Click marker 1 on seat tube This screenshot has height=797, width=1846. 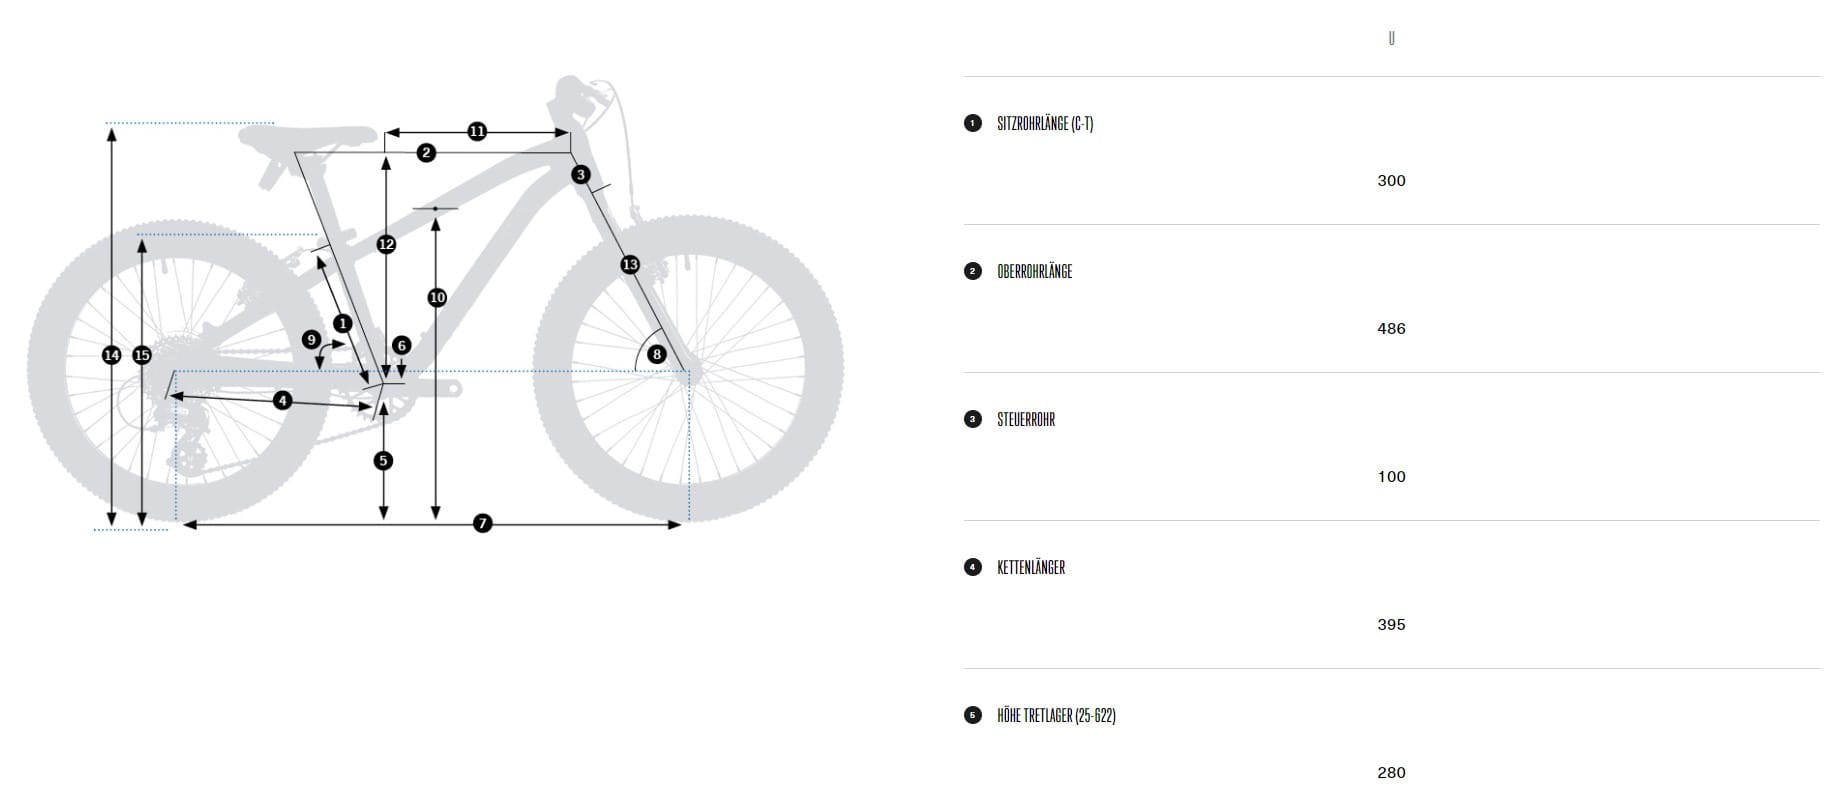coord(343,323)
